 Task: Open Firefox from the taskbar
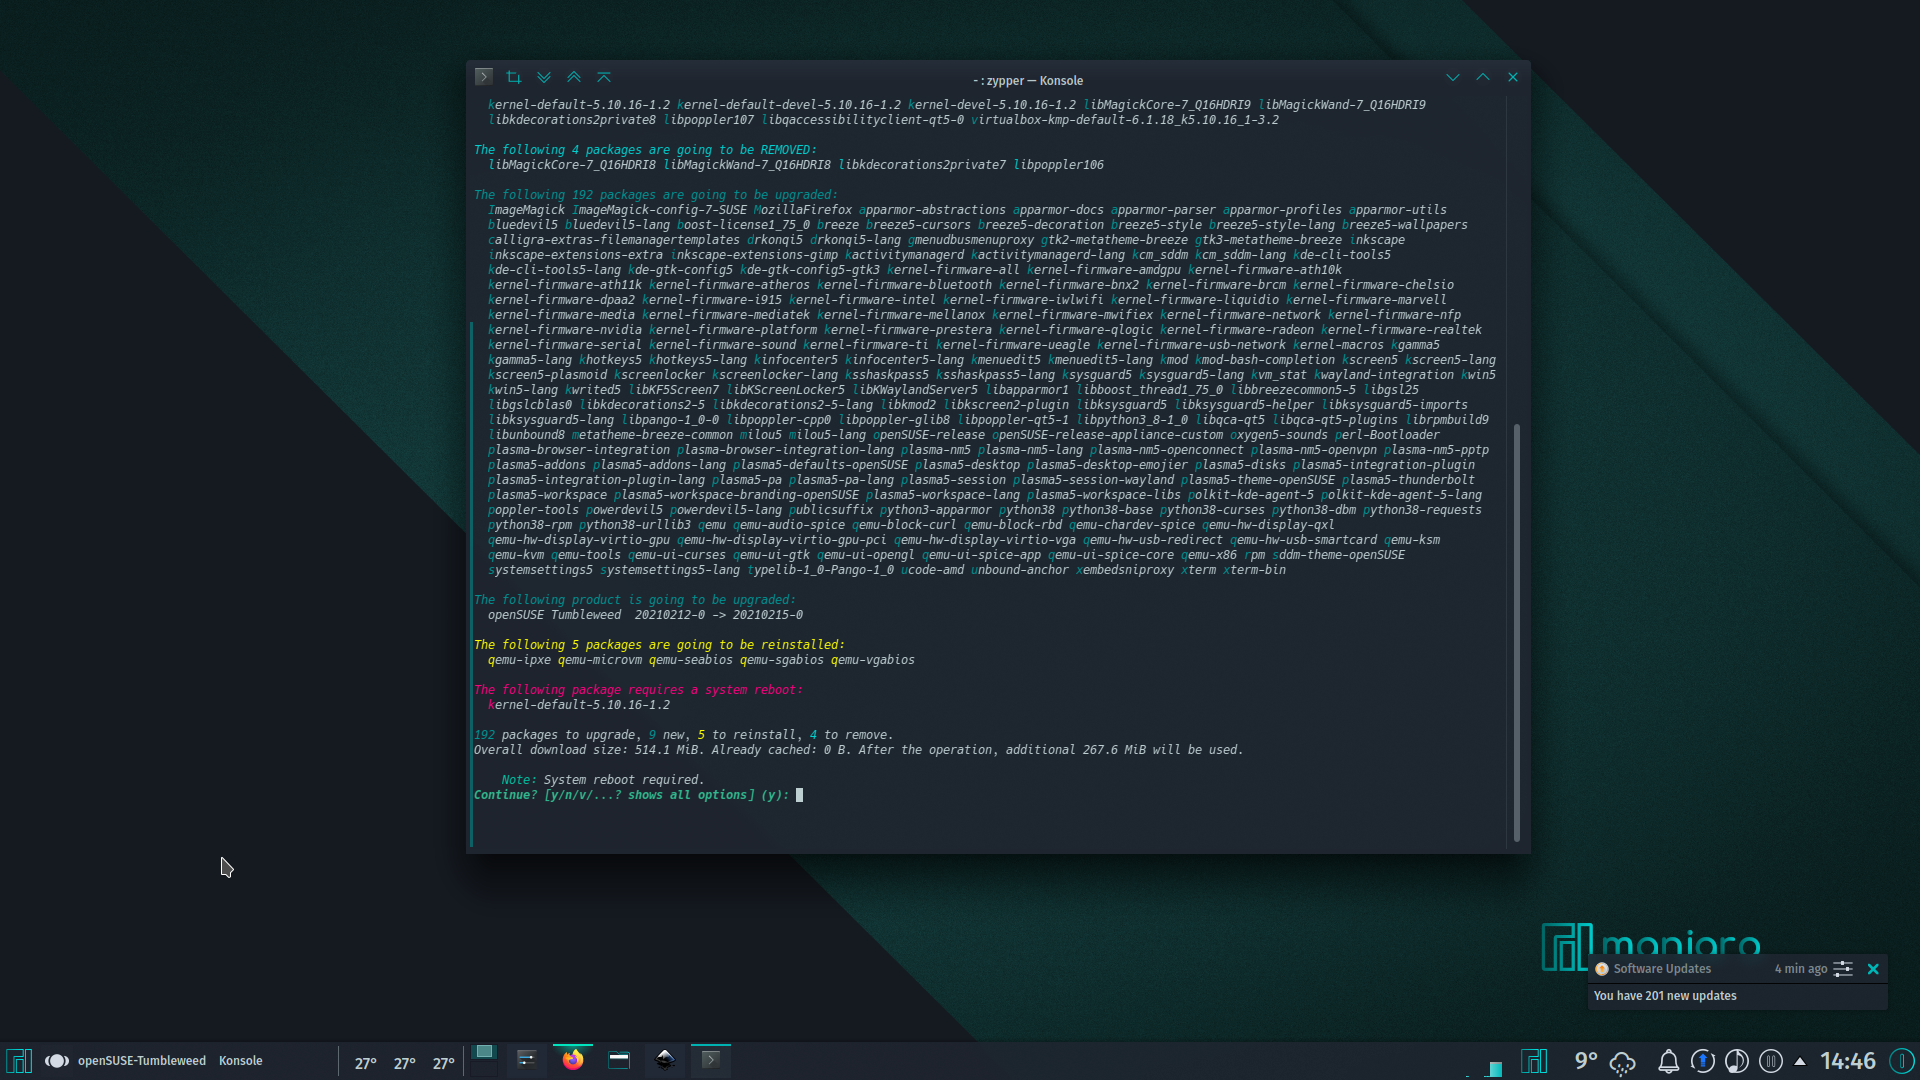[x=573, y=1060]
